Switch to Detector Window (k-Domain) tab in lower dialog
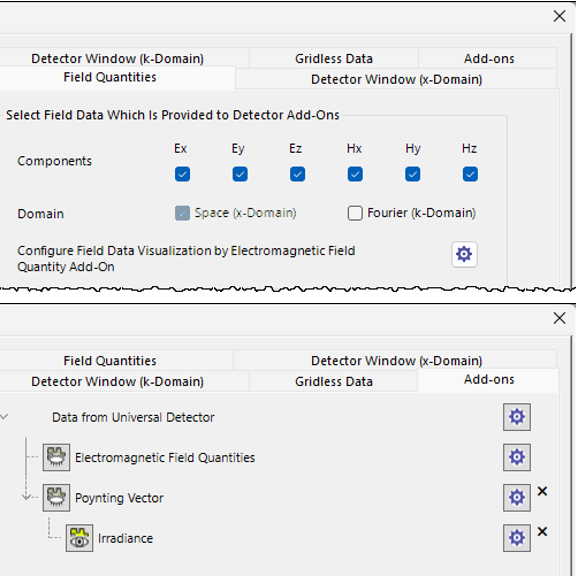 click(117, 381)
